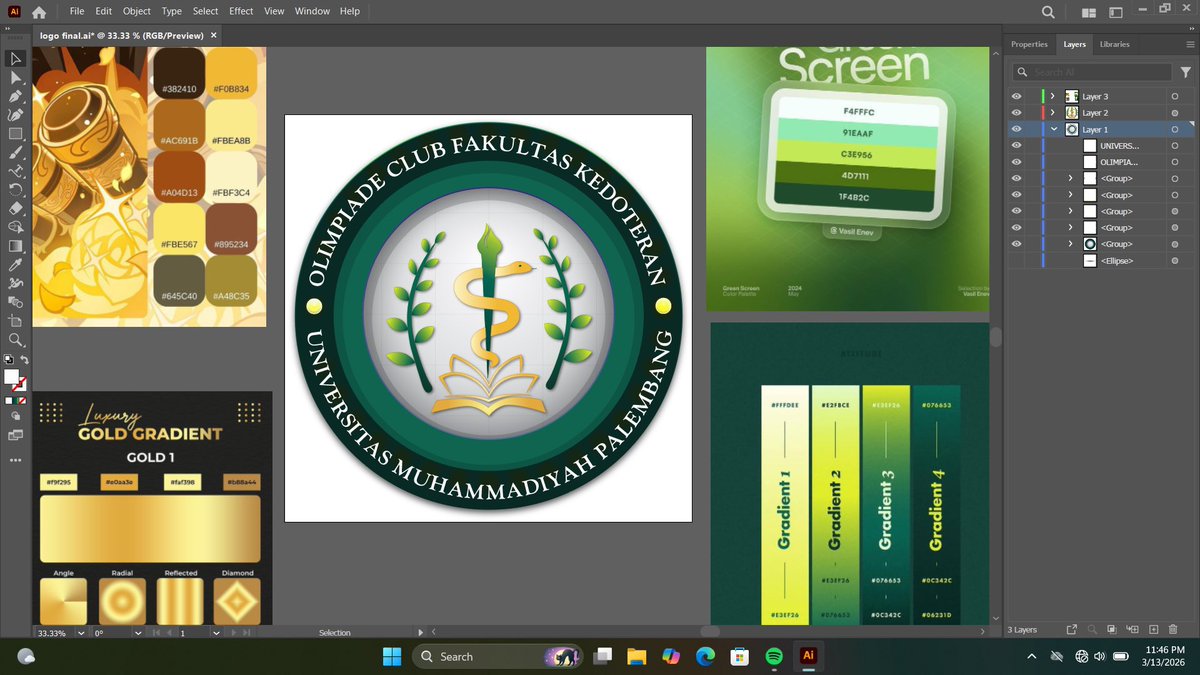The width and height of the screenshot is (1200, 675).
Task: Open the Object menu
Action: pos(137,11)
